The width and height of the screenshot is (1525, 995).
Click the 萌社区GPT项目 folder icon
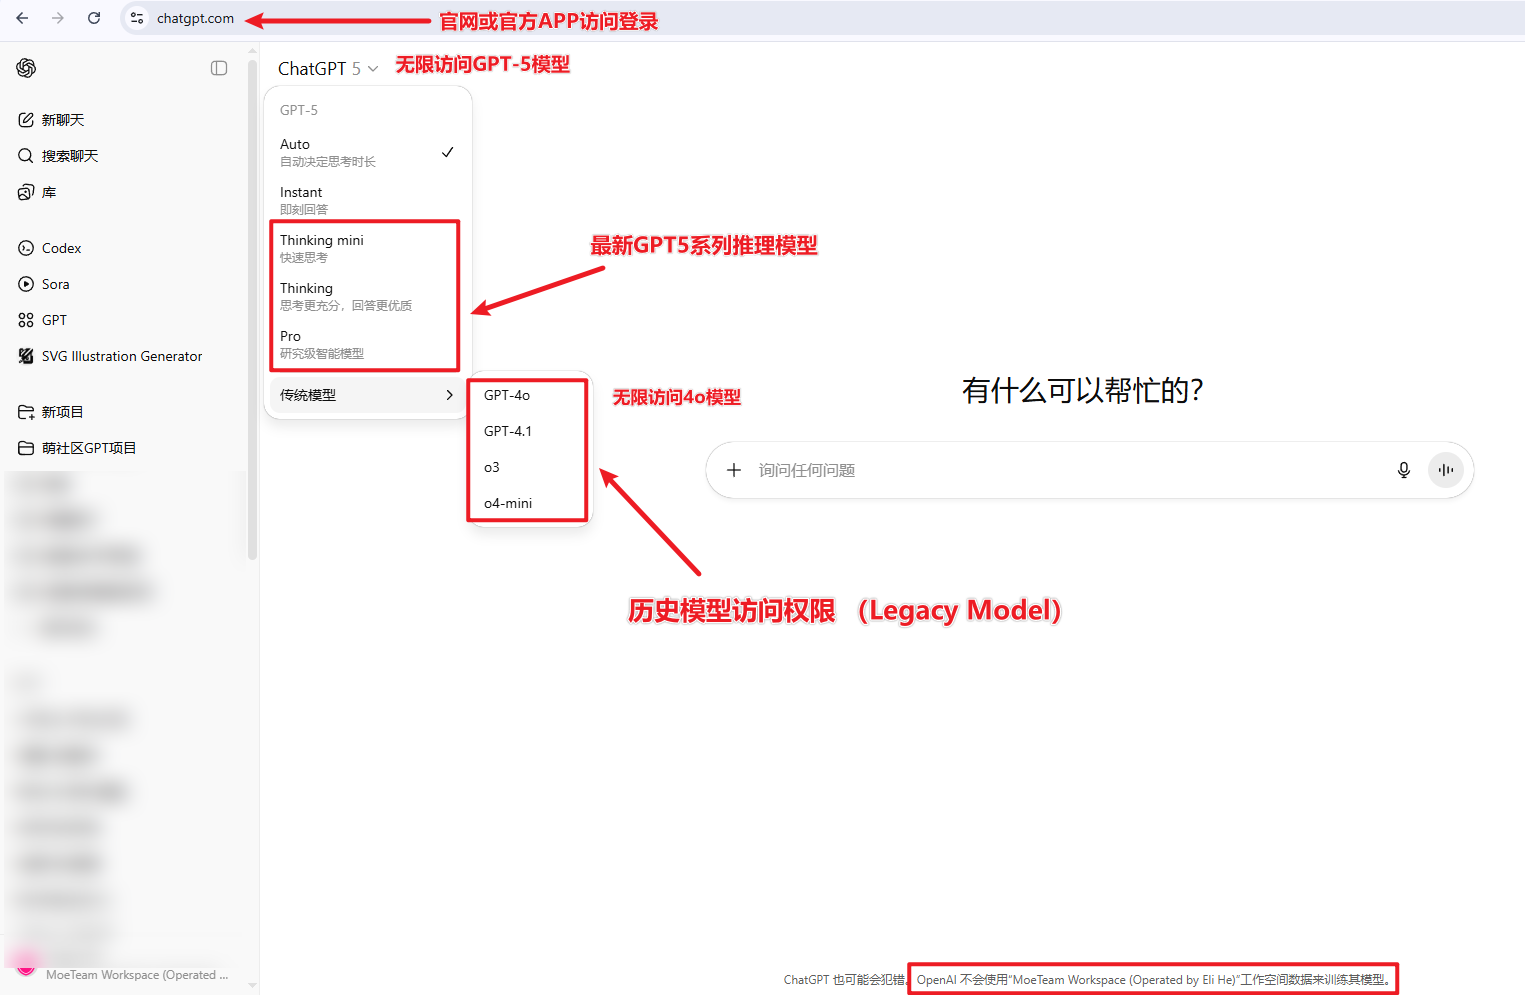point(26,448)
